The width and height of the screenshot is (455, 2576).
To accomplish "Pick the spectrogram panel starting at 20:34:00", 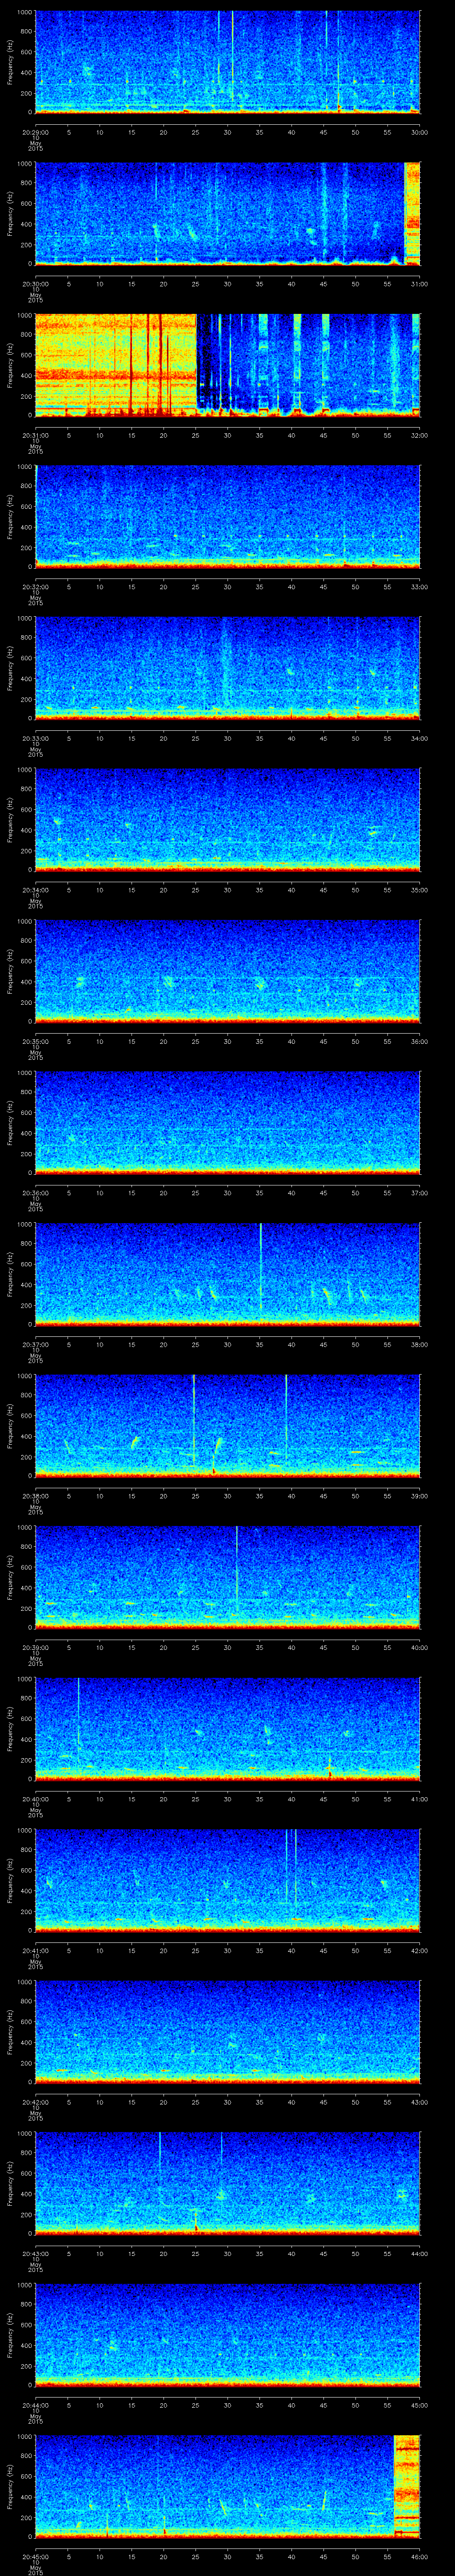I will coord(228,820).
